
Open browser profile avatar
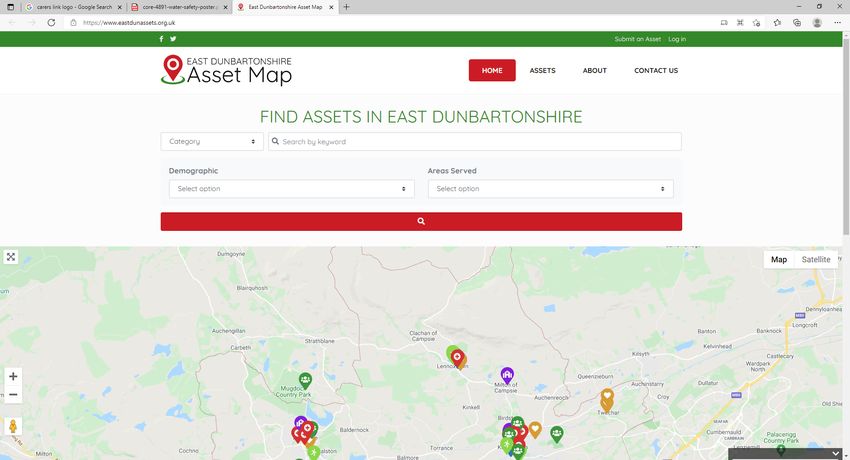[x=817, y=23]
